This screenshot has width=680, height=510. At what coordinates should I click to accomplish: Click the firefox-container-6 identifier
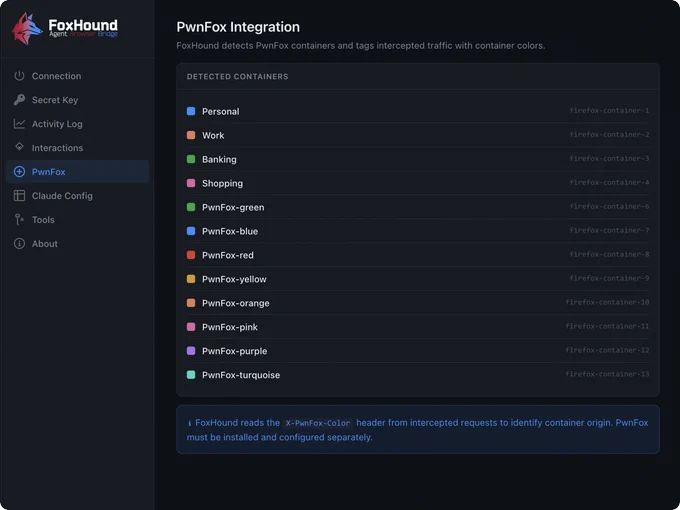pyautogui.click(x=609, y=206)
